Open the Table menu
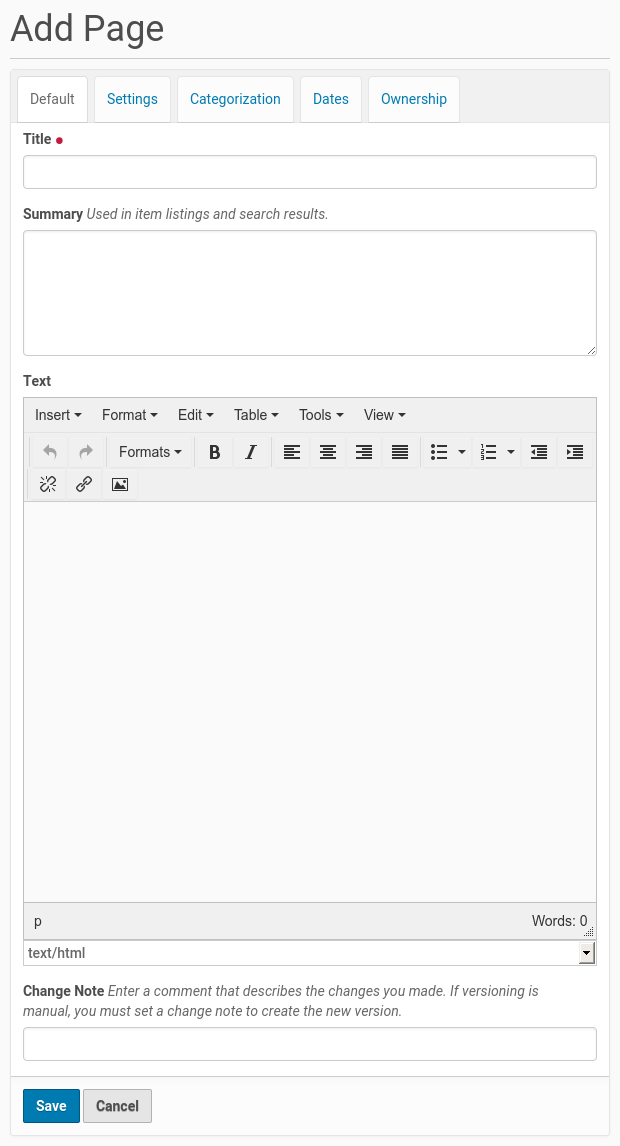620x1146 pixels. 256,415
